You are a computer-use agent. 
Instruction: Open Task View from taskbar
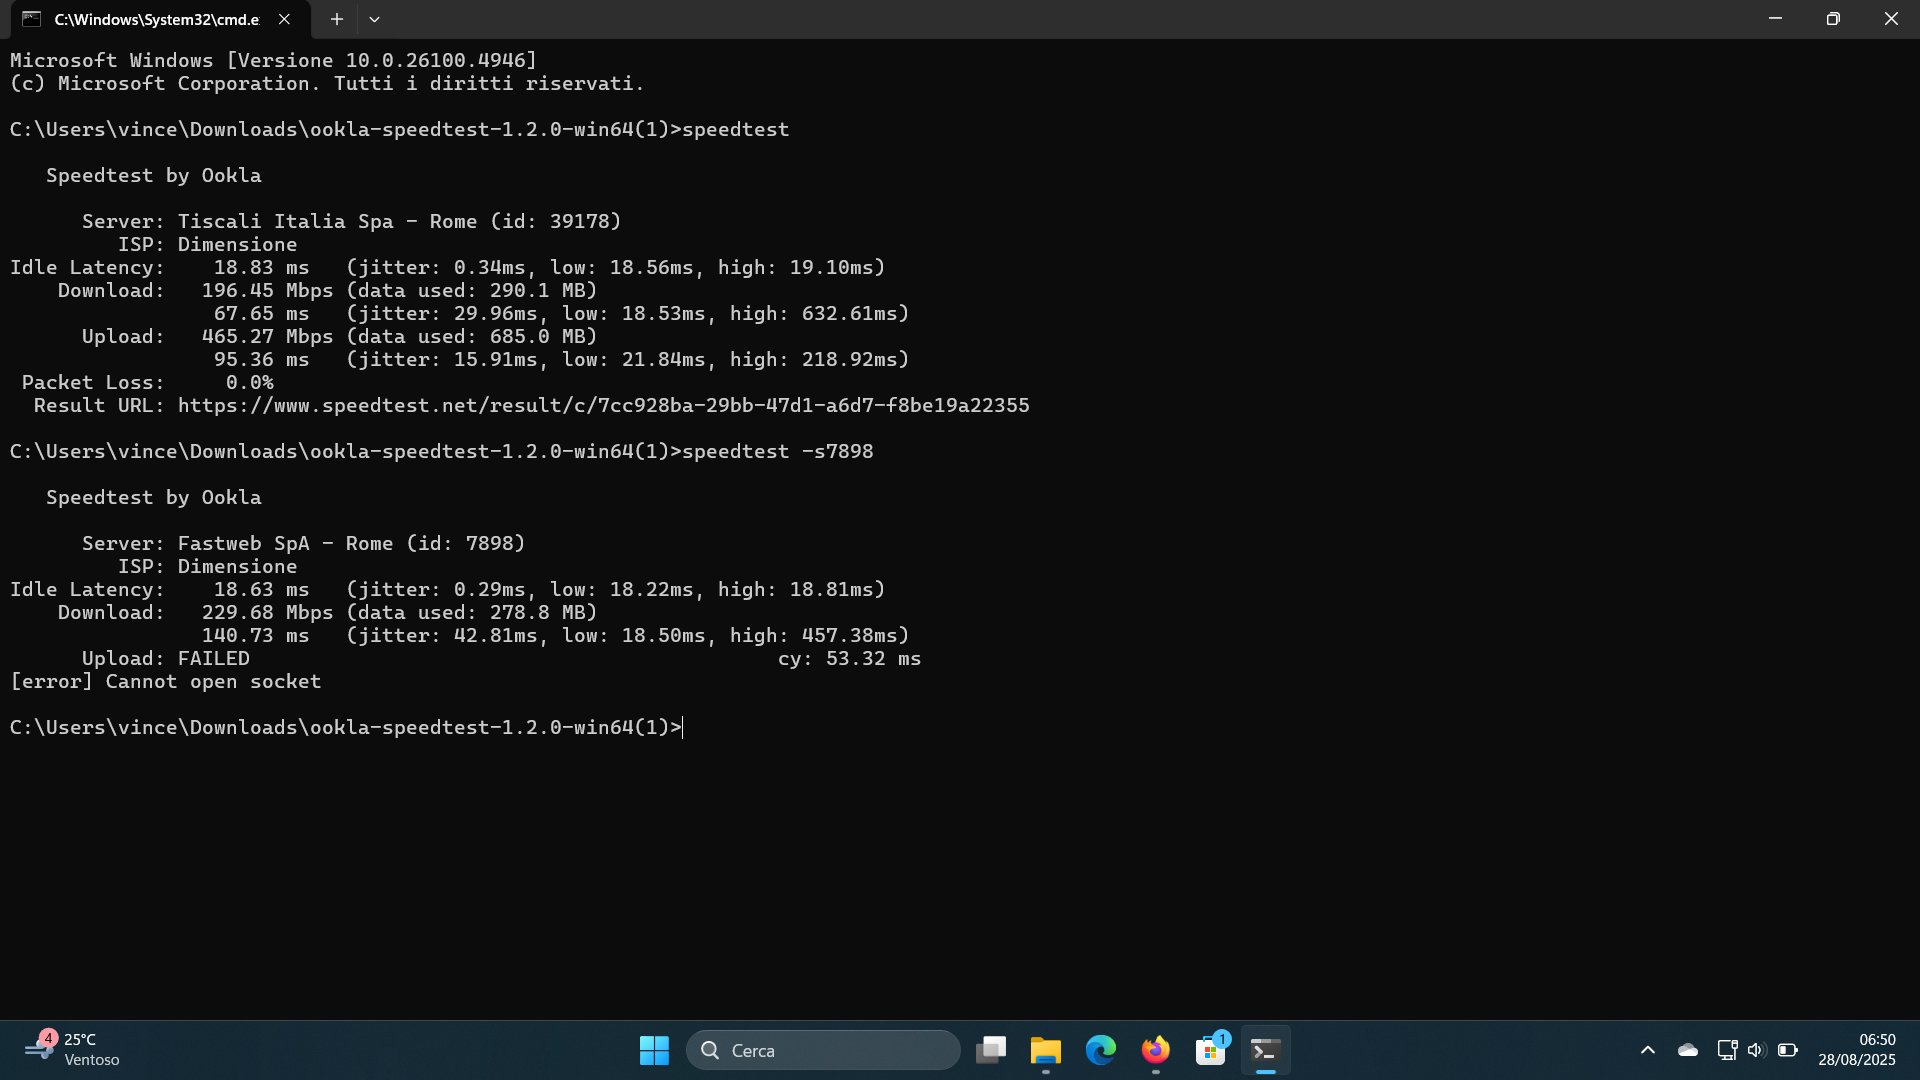[991, 1050]
